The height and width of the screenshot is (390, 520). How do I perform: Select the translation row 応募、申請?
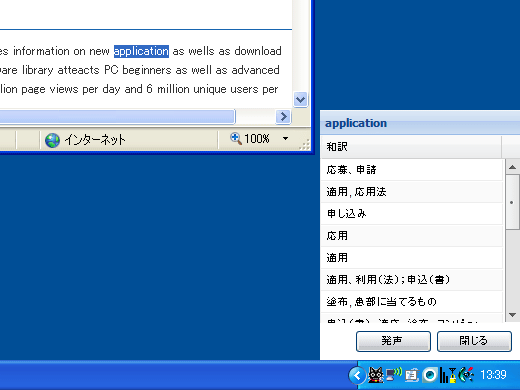pyautogui.click(x=412, y=170)
